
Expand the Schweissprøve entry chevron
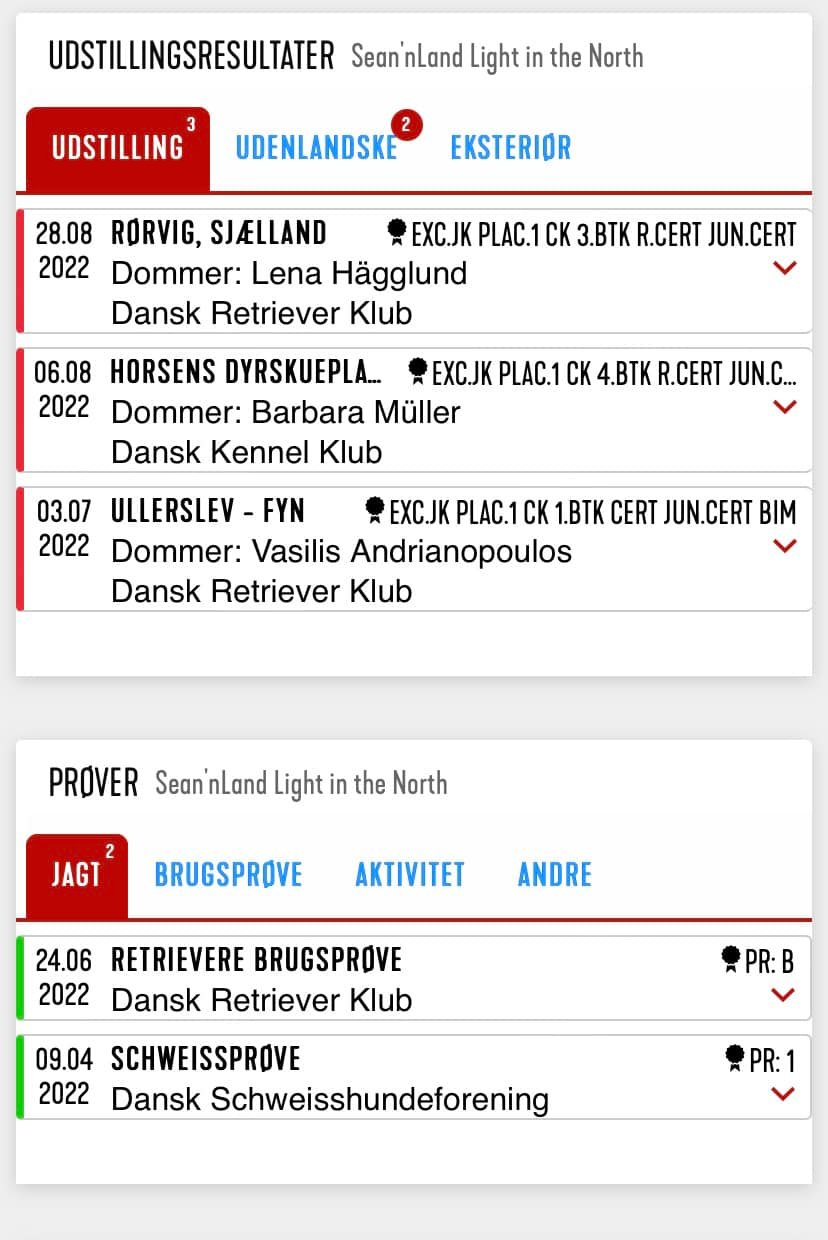[x=783, y=1094]
